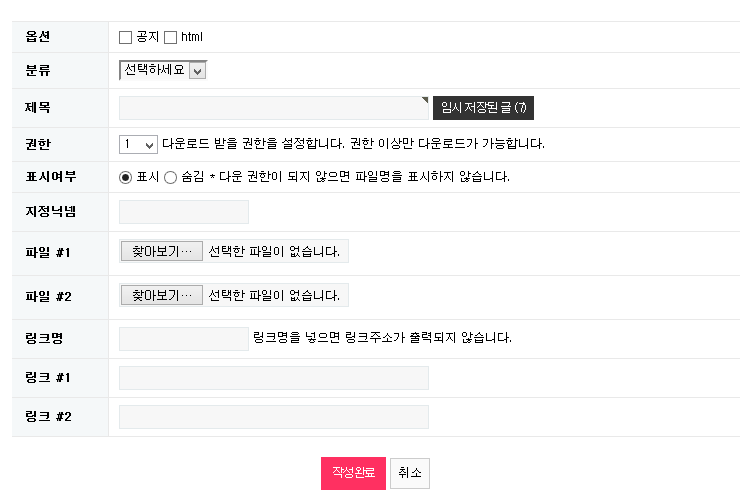Click 찾아보기 button for 파일 #1
This screenshot has width=743, height=496.
161,251
